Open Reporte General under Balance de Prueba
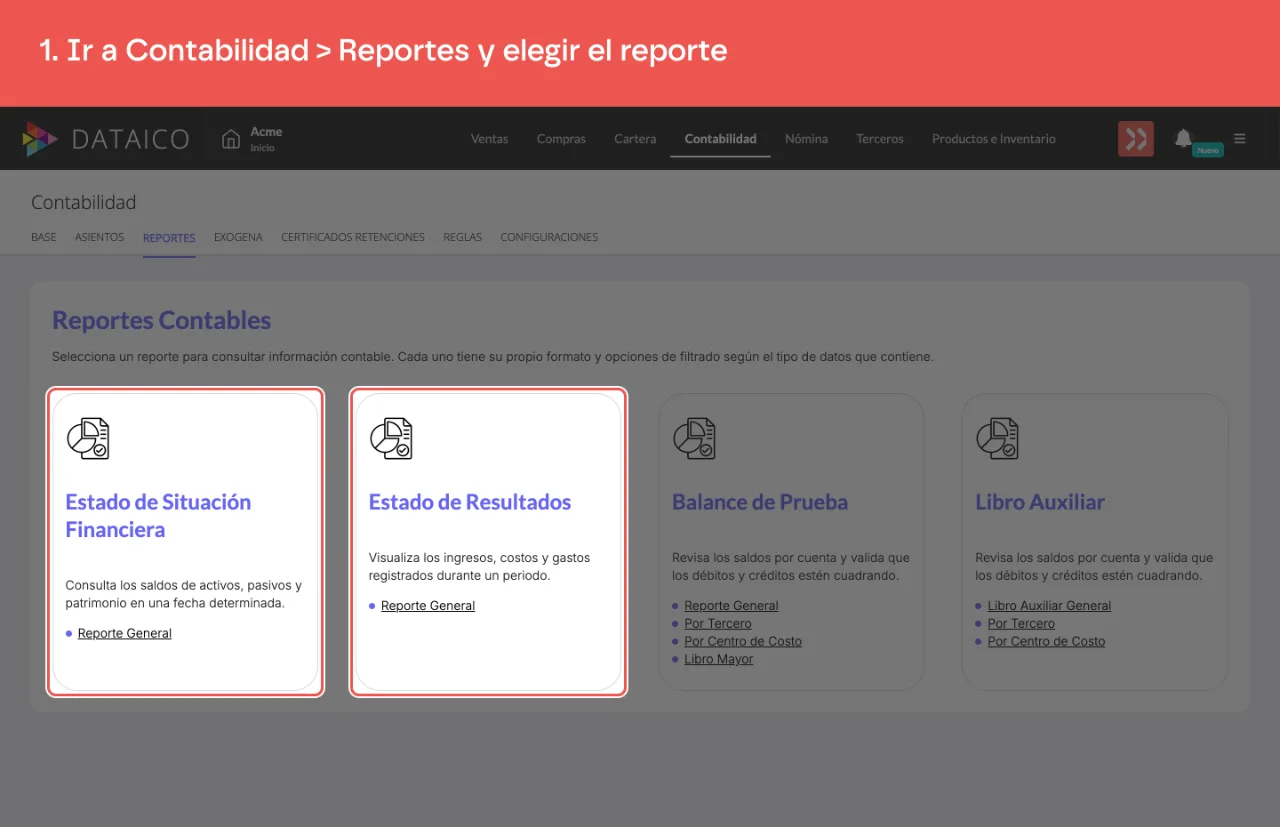This screenshot has width=1280, height=827. coord(731,606)
